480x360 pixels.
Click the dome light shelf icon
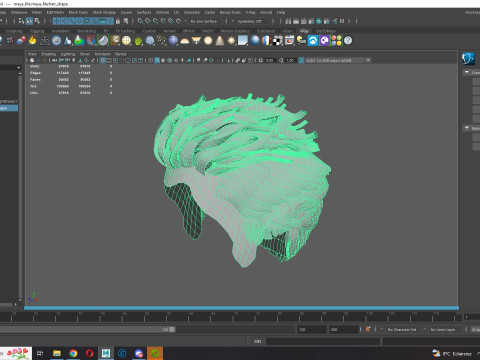(x=185, y=41)
